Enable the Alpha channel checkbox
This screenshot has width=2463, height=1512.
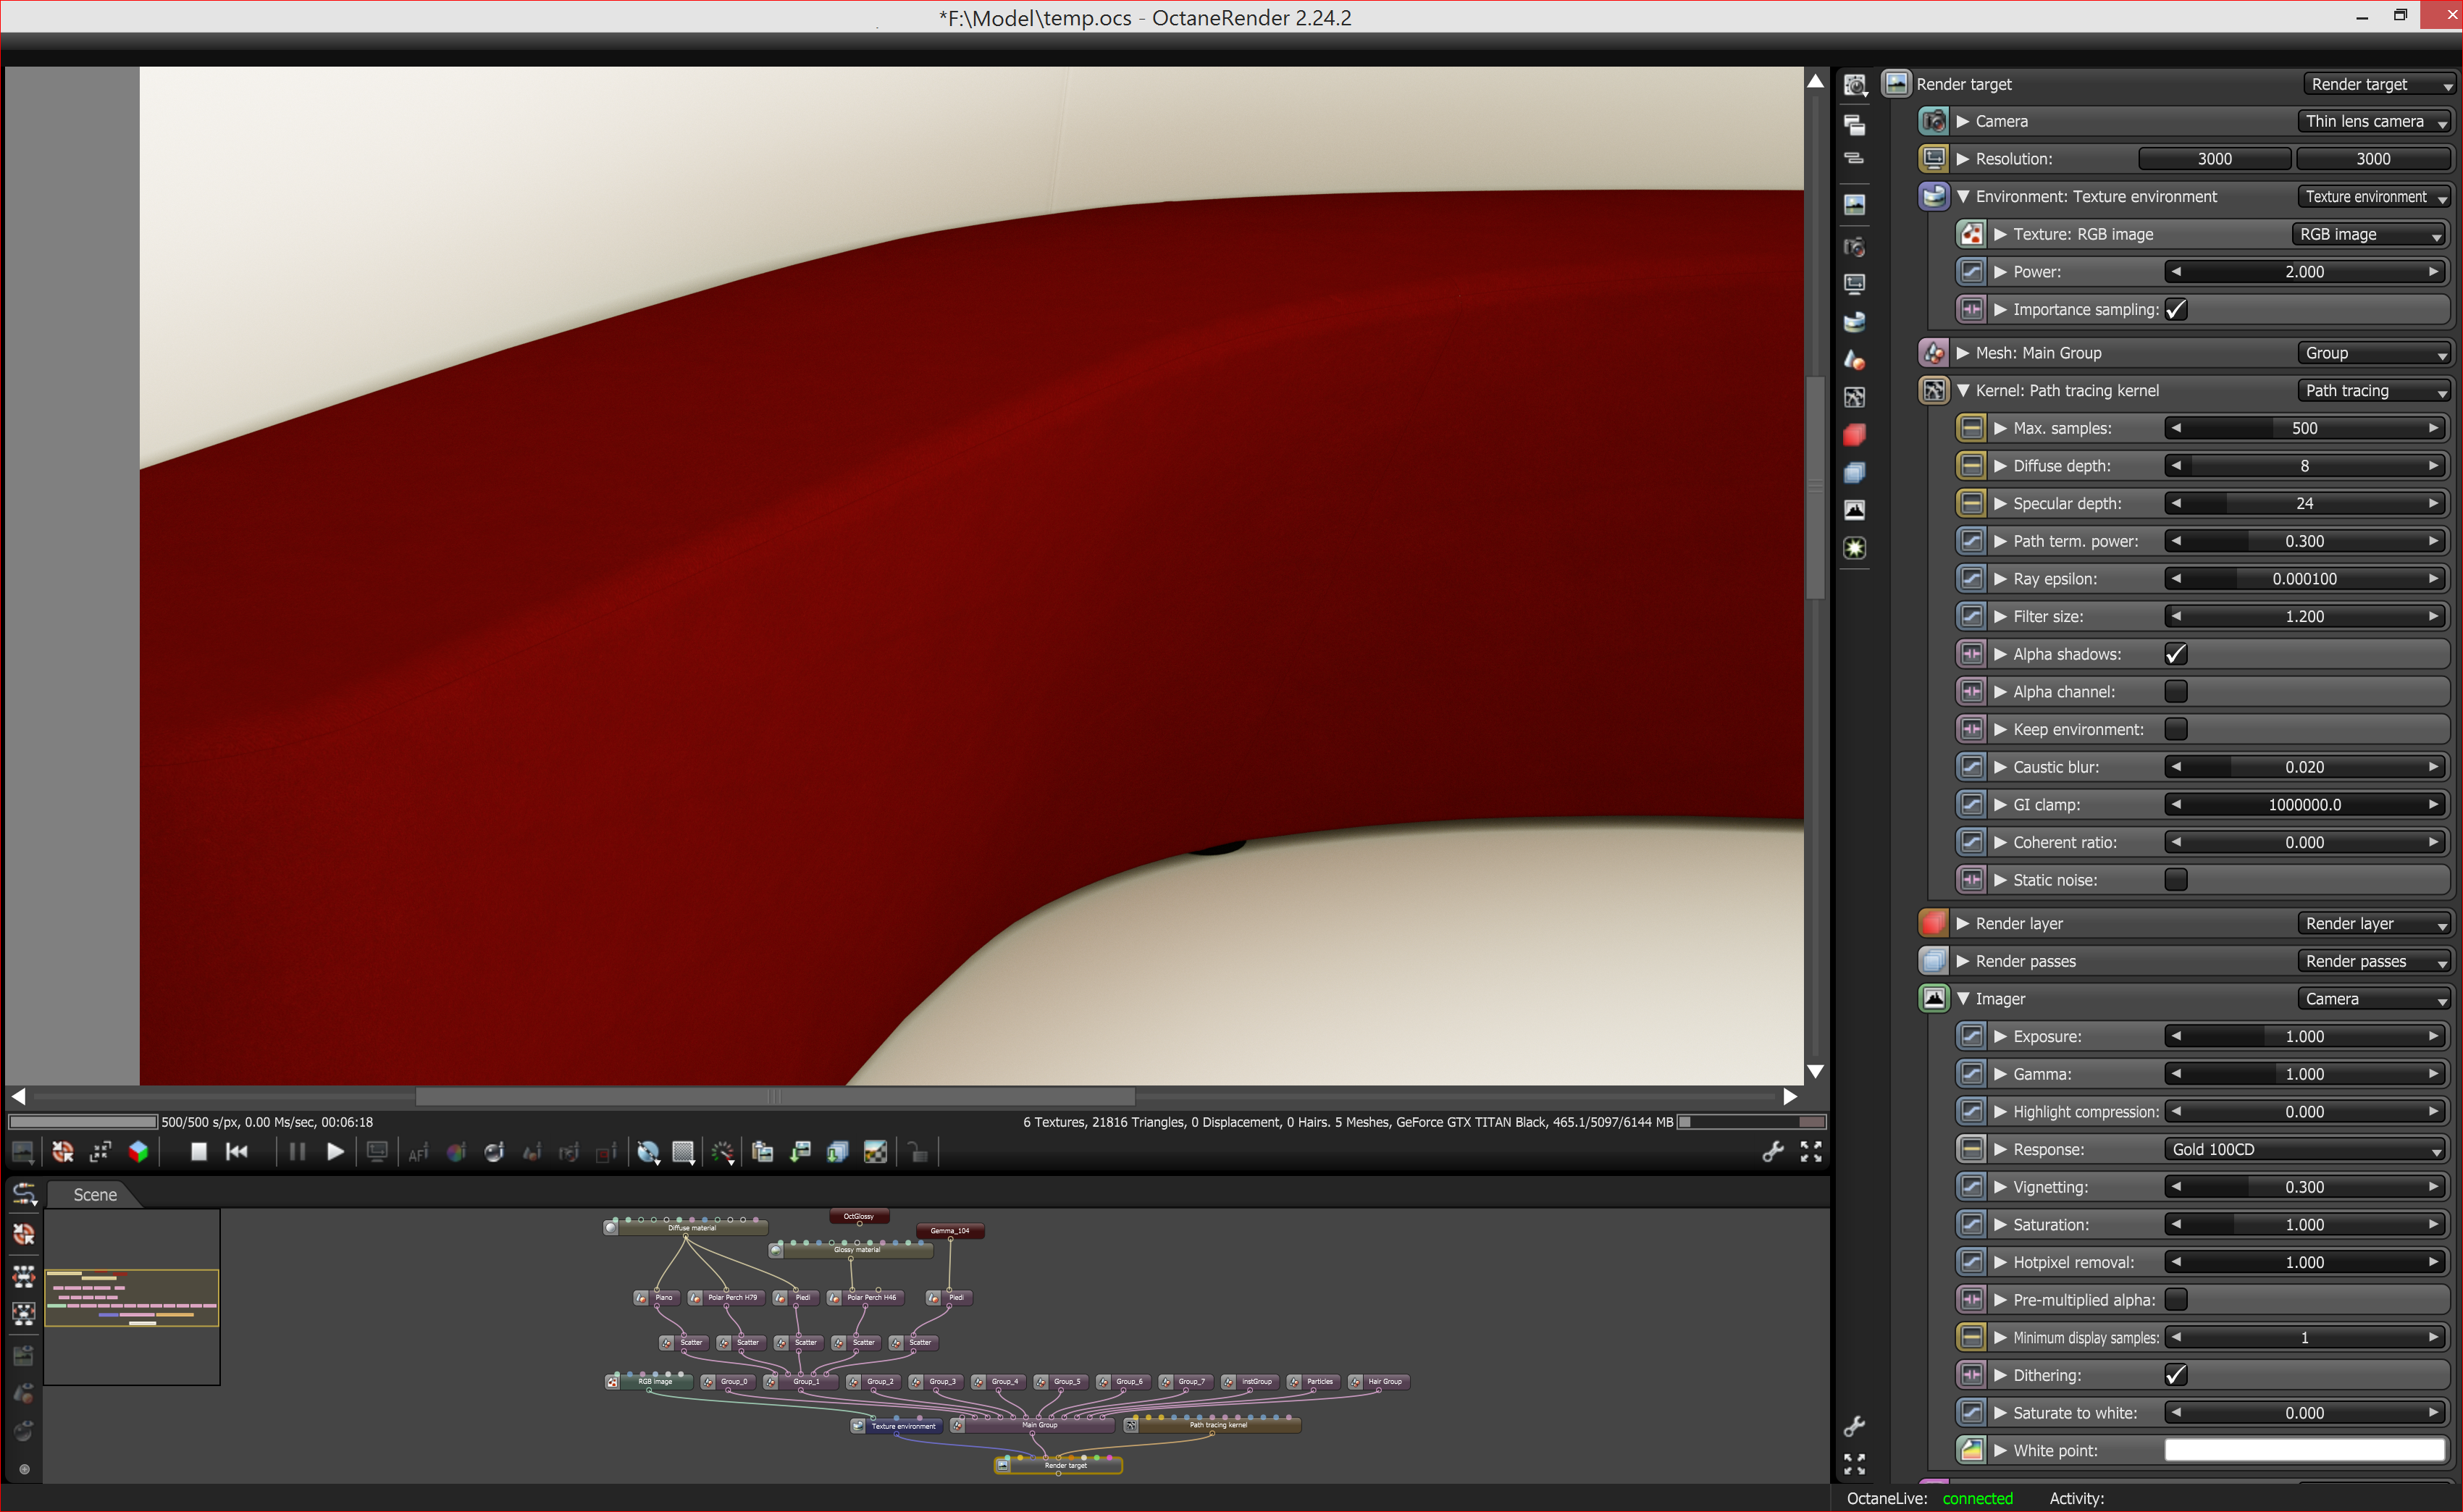[2175, 692]
